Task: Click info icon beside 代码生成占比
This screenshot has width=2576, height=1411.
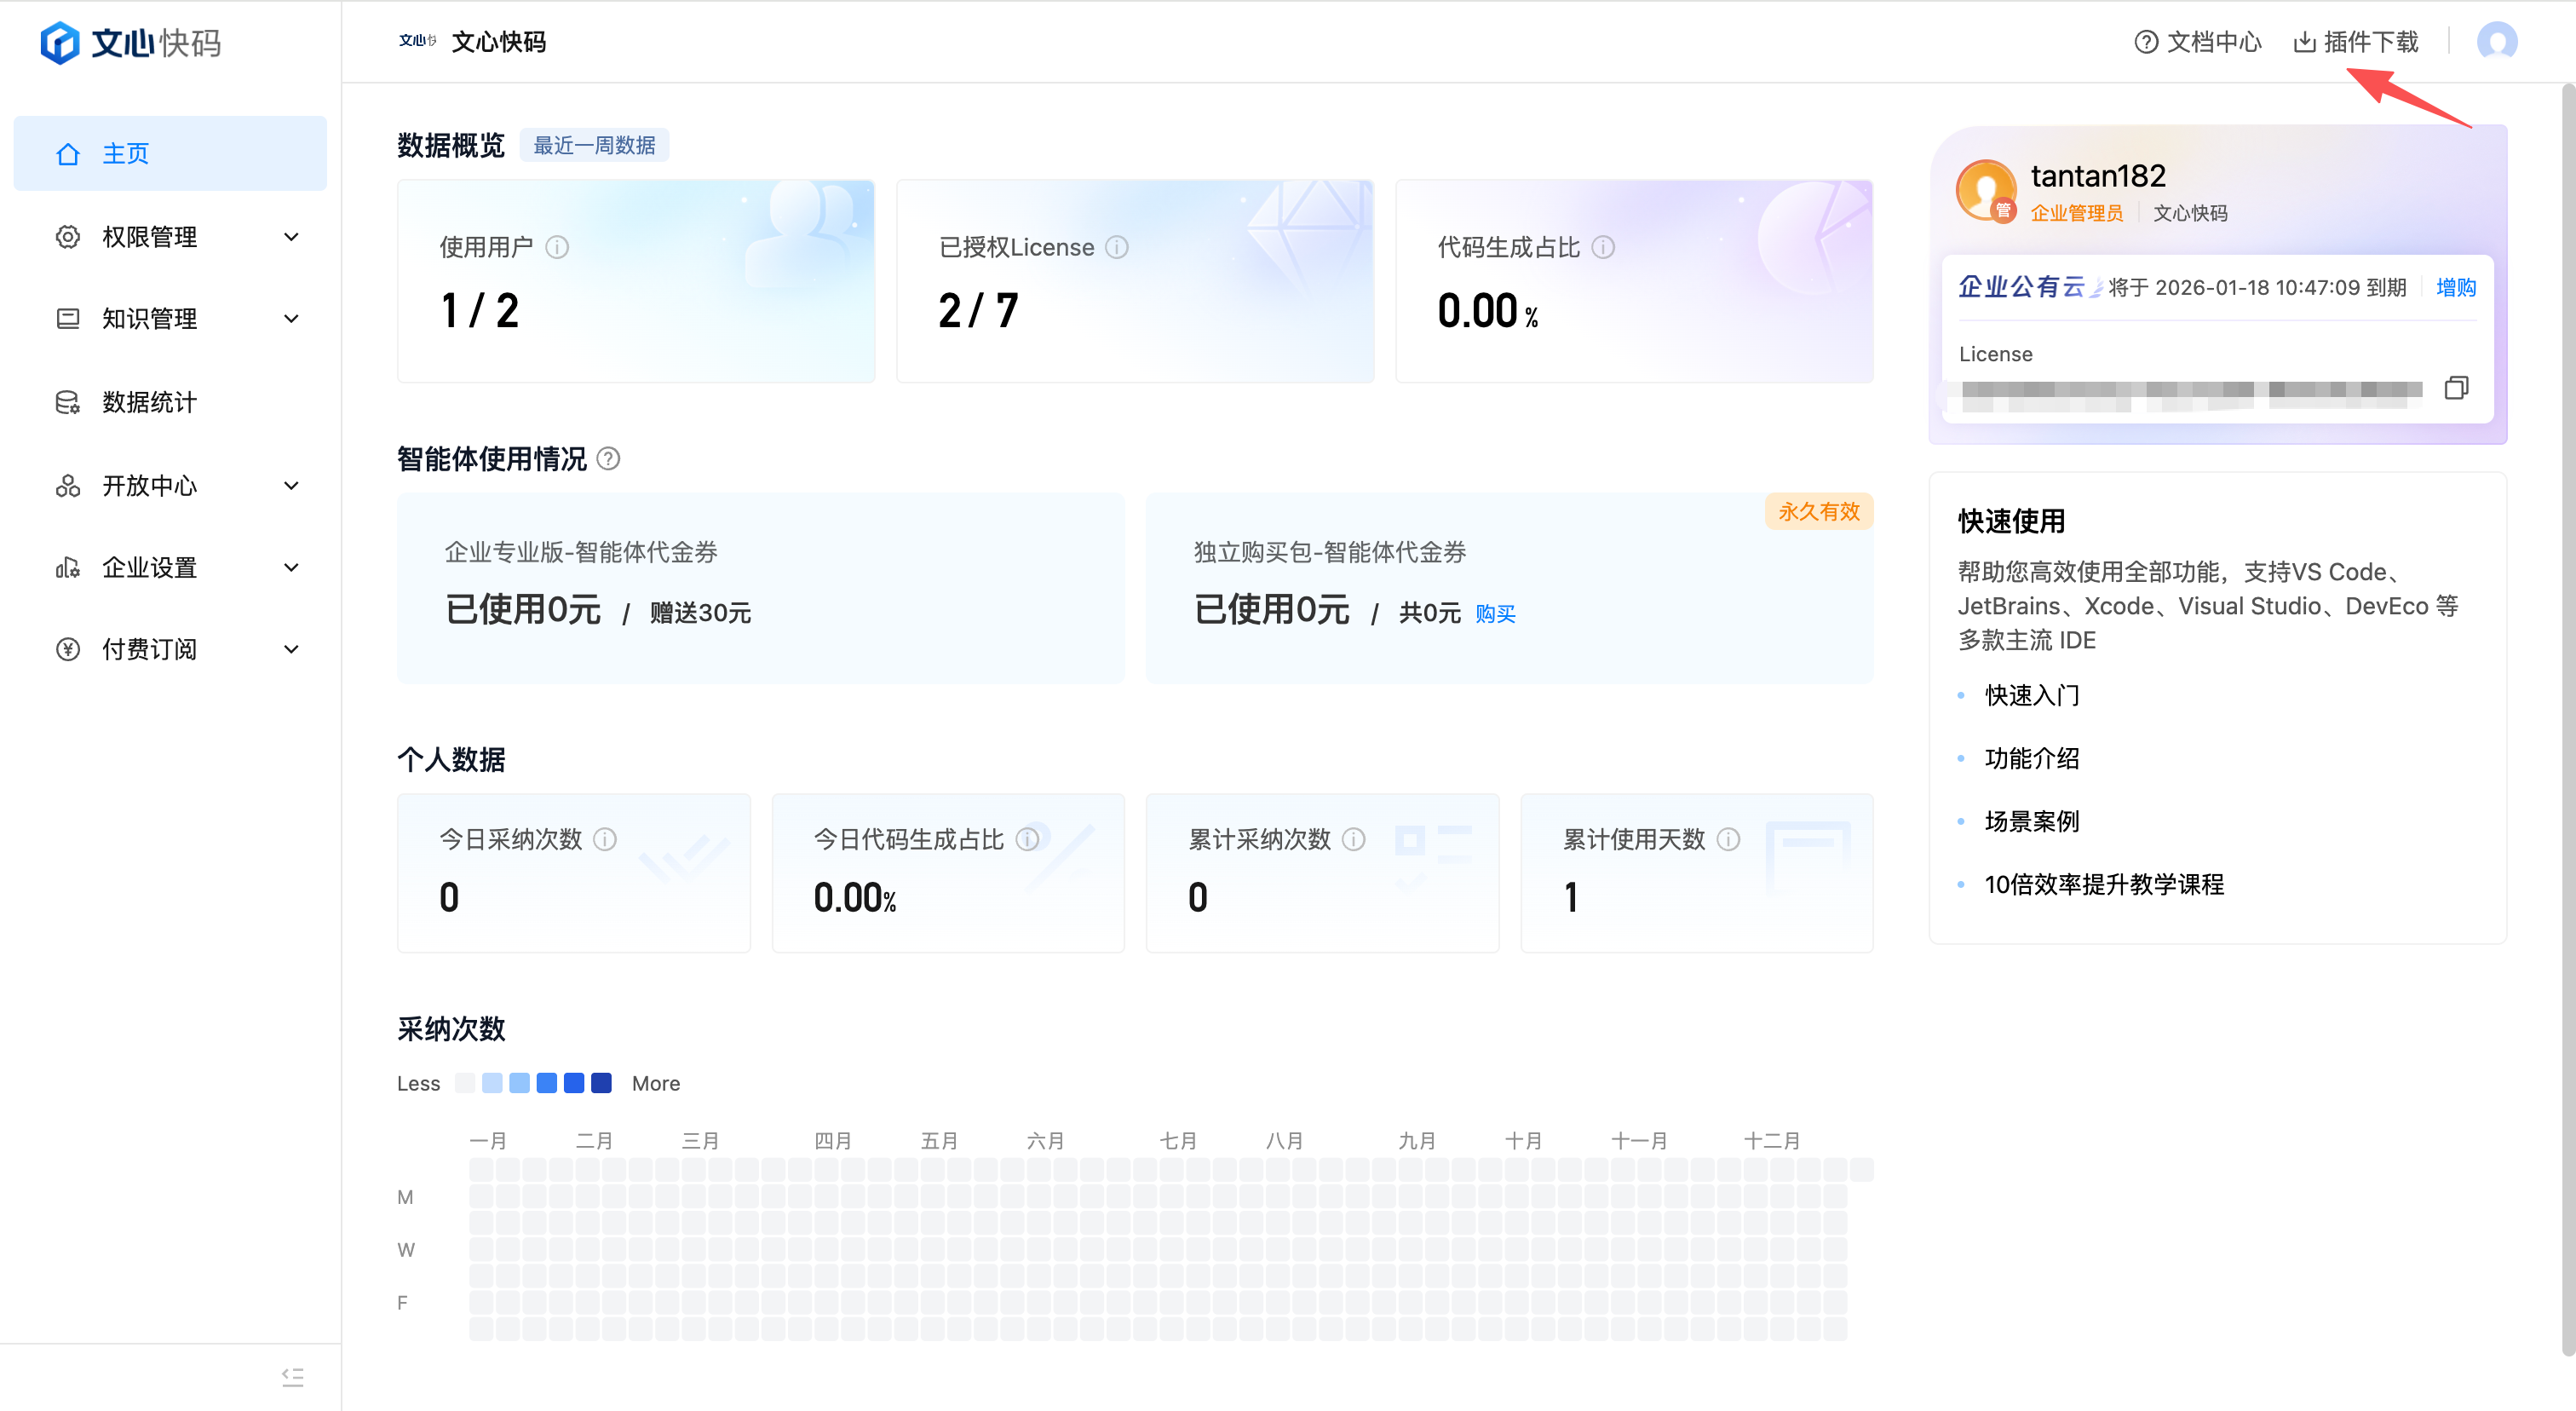Action: (x=1603, y=247)
